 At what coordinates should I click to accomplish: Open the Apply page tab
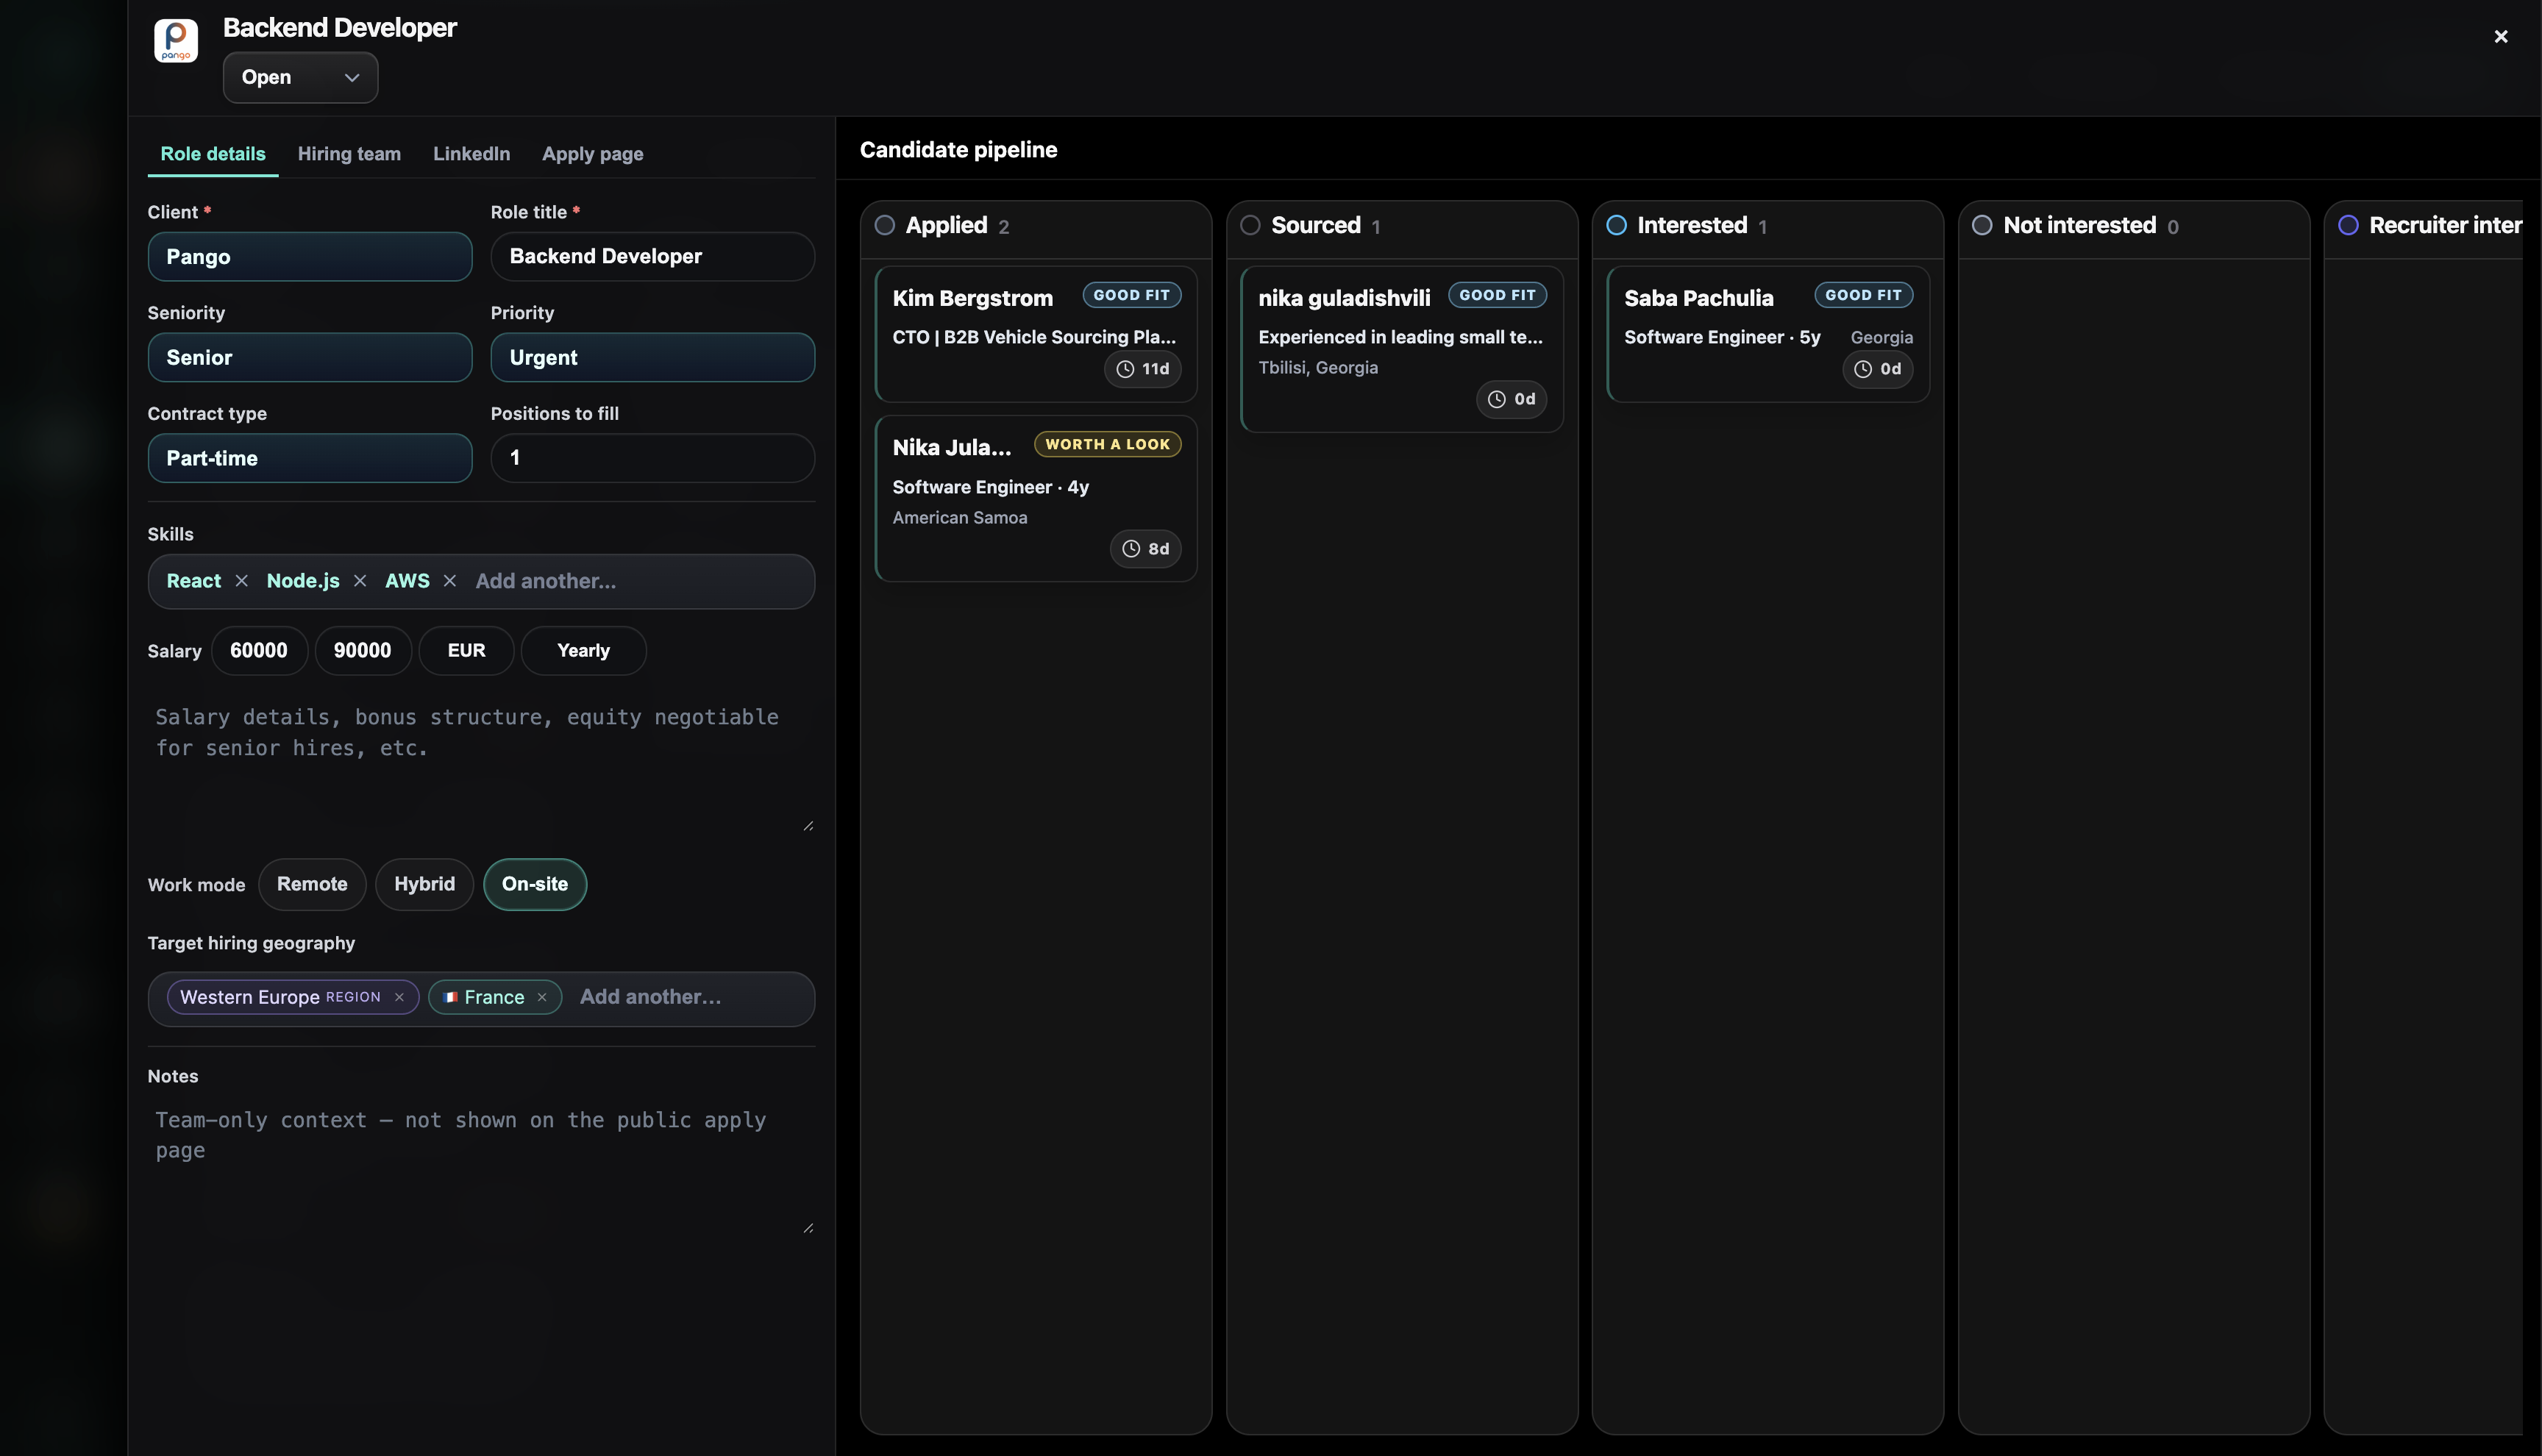coord(593,154)
